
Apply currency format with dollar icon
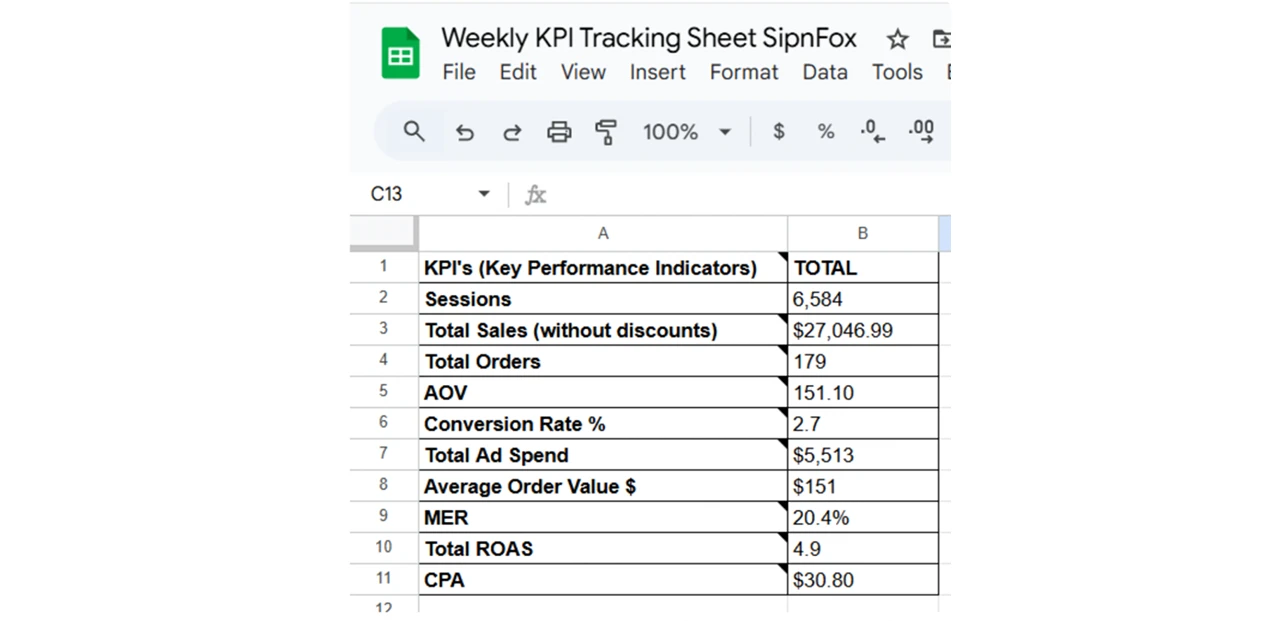point(779,132)
